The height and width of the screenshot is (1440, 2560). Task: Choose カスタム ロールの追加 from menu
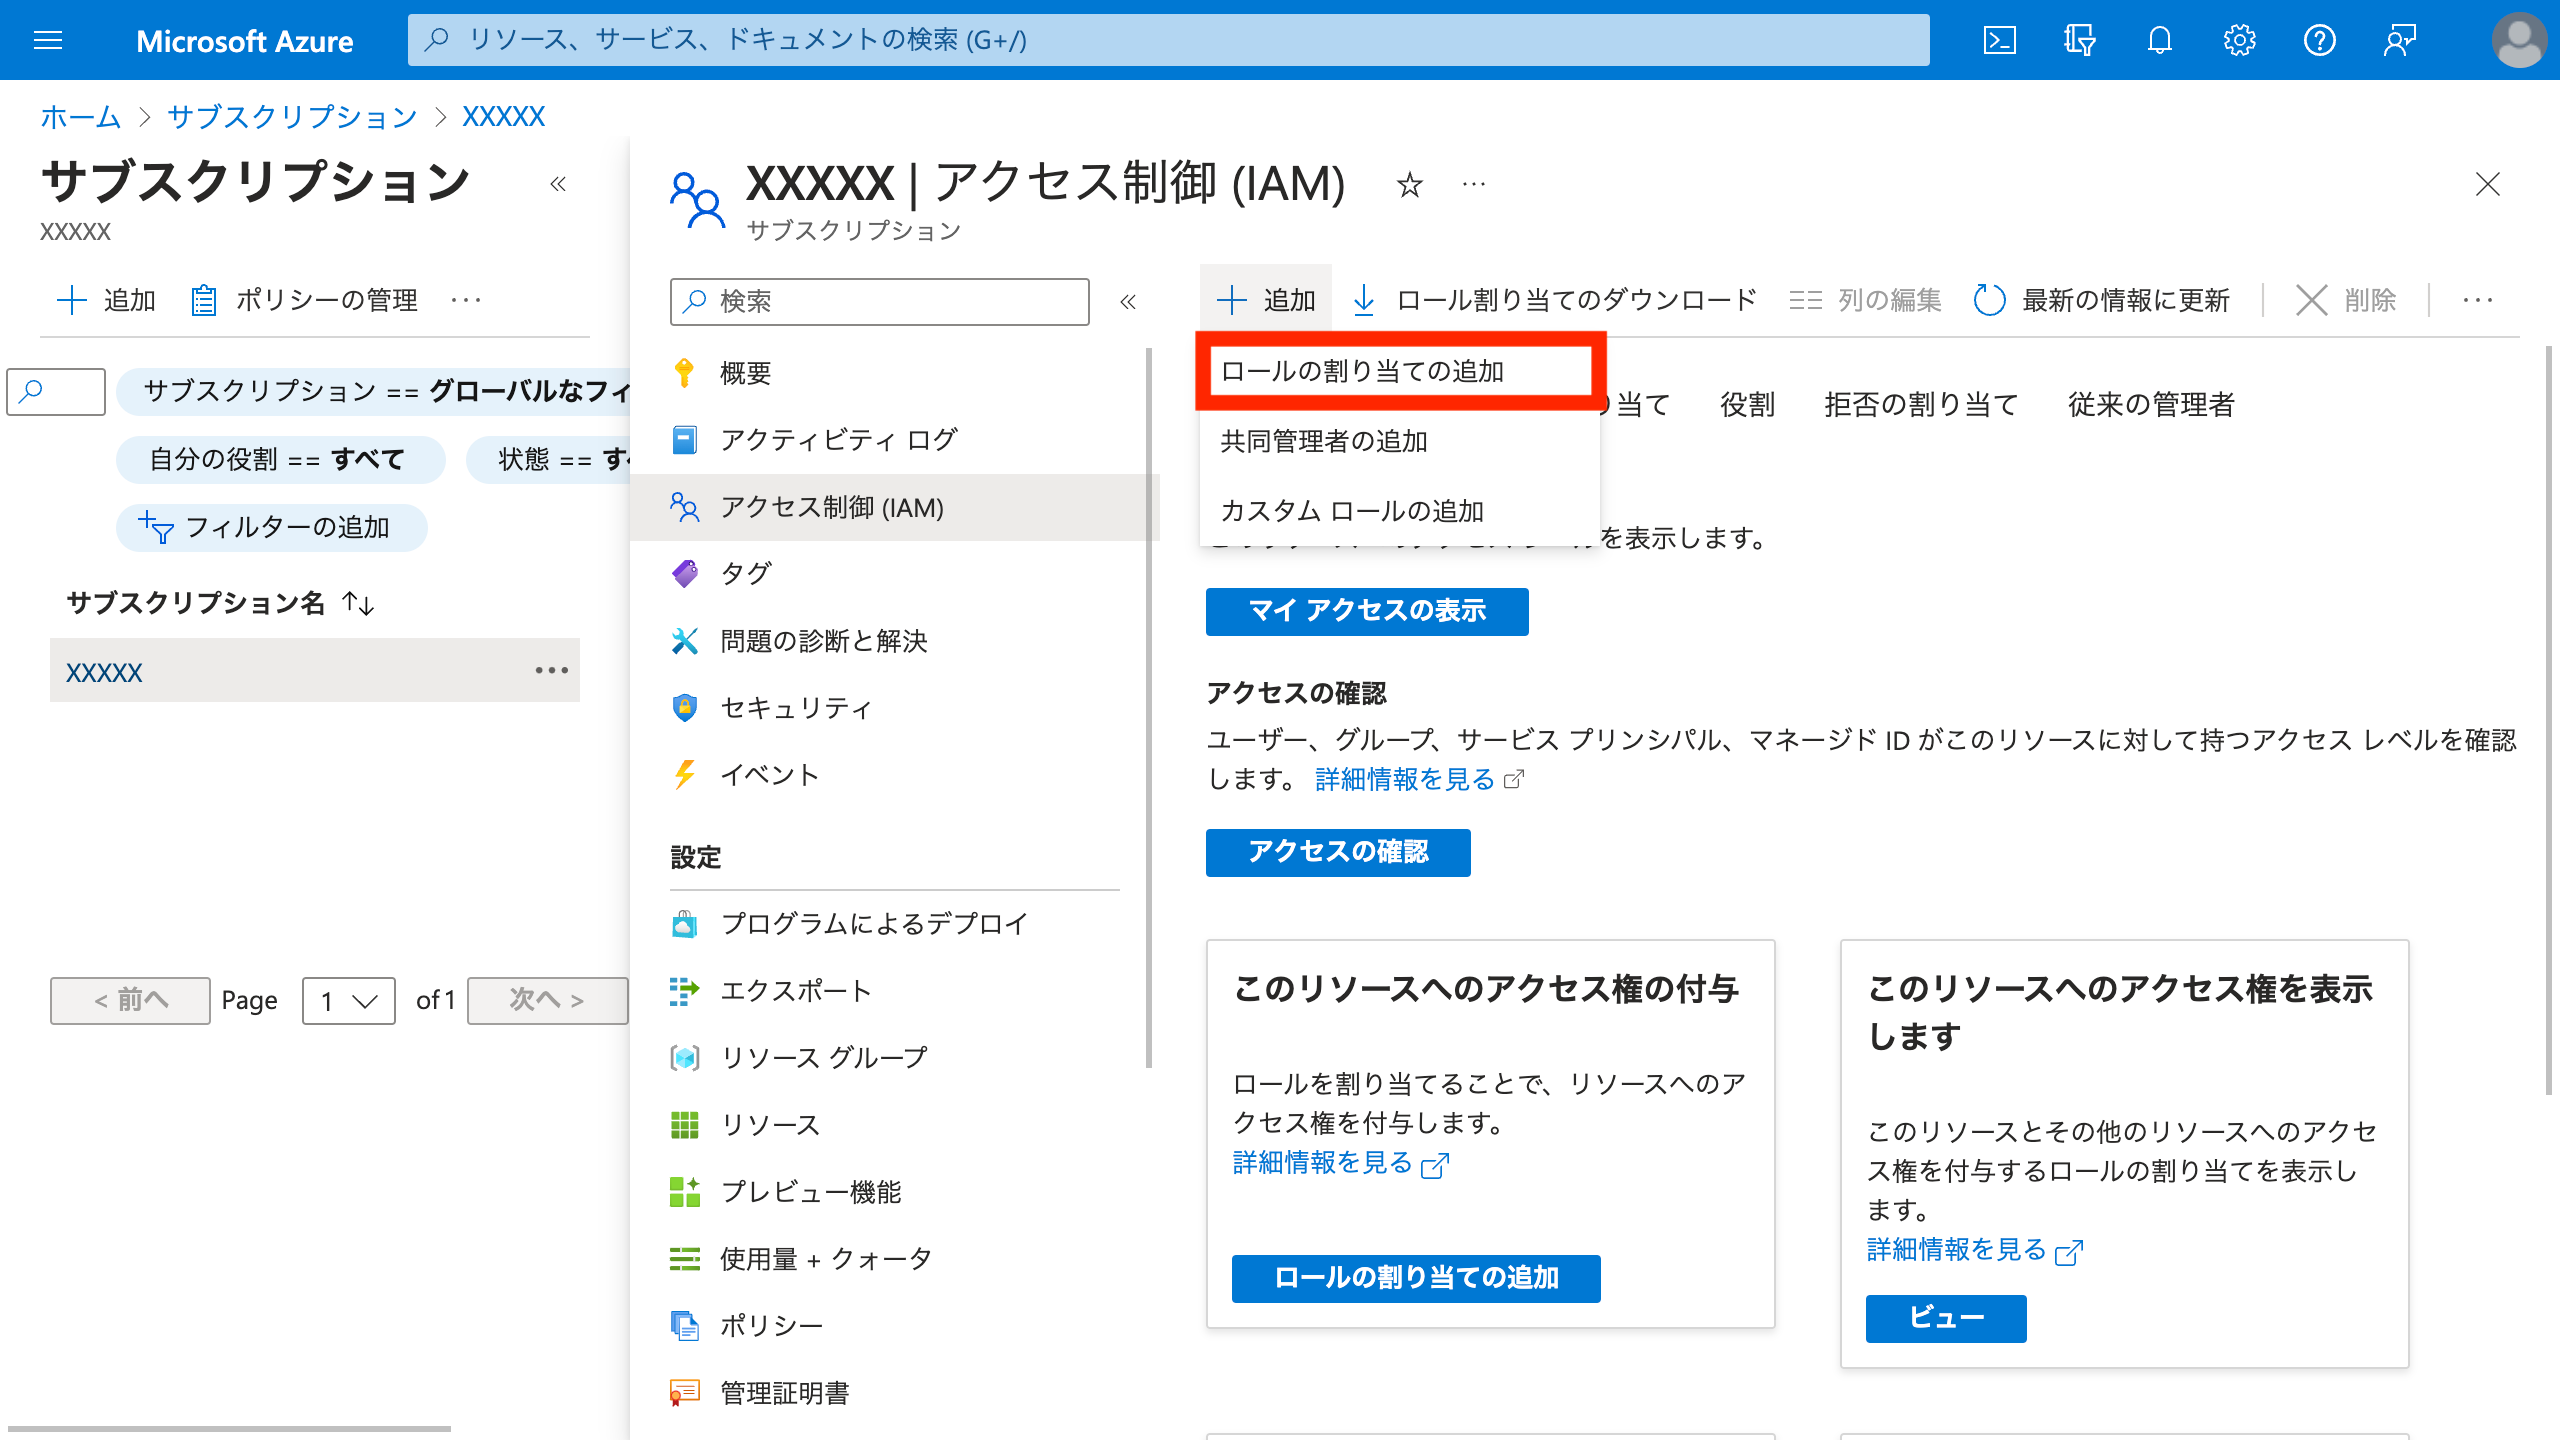click(x=1352, y=511)
